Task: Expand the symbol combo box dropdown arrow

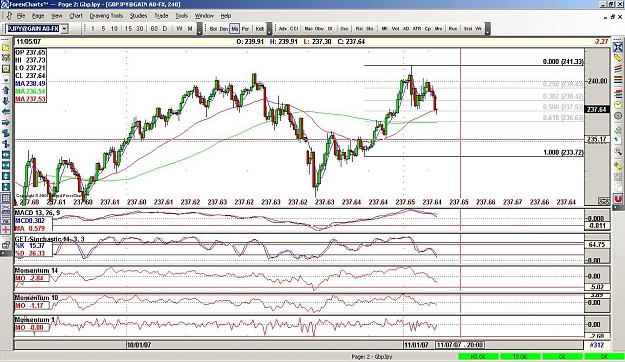Action: coord(64,29)
